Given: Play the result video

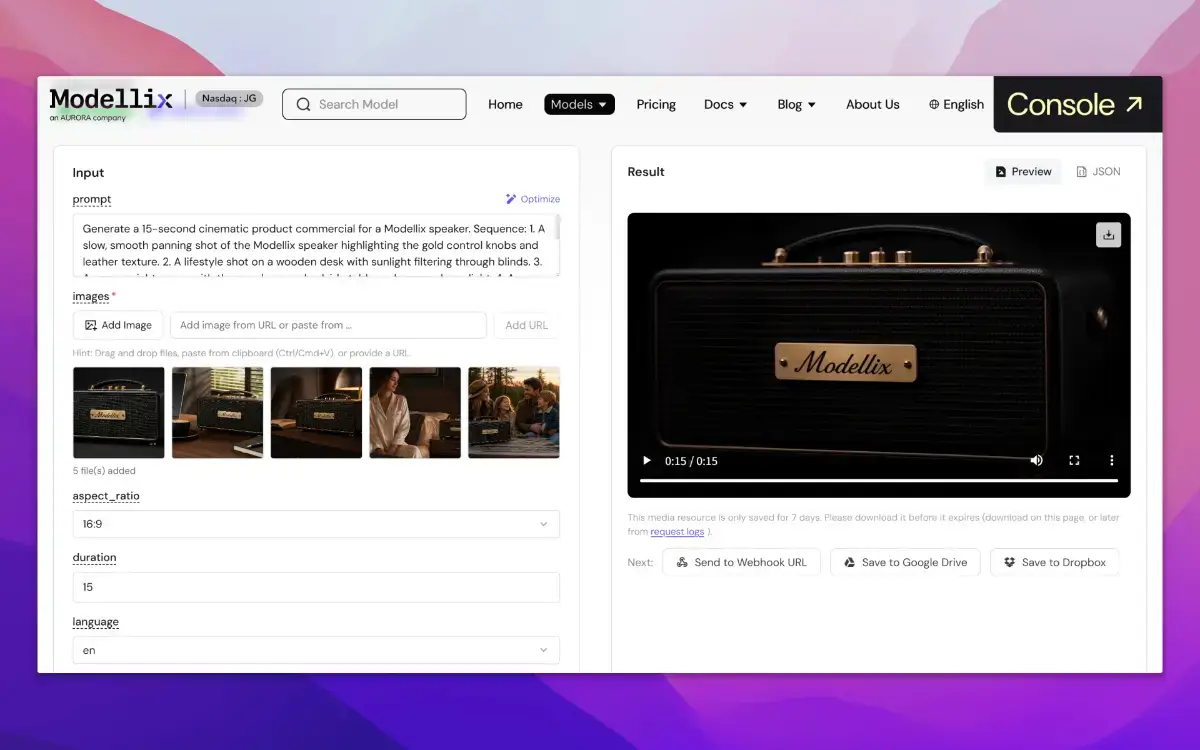Looking at the screenshot, I should pos(646,461).
